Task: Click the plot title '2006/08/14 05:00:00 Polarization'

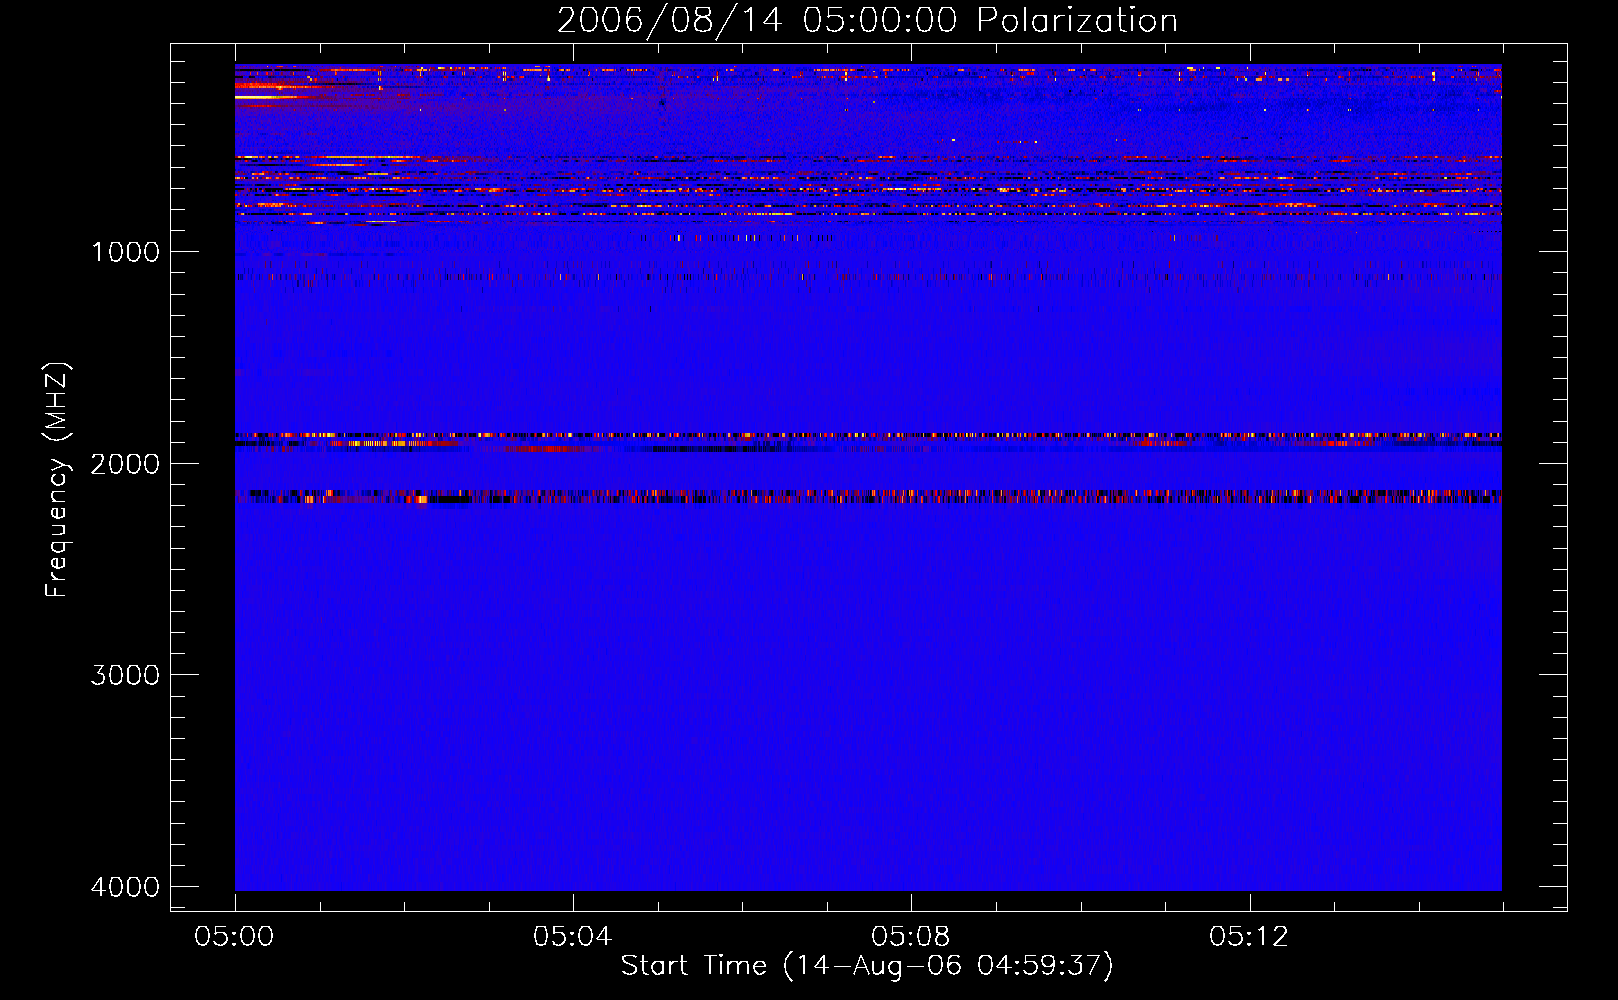Action: click(x=867, y=20)
